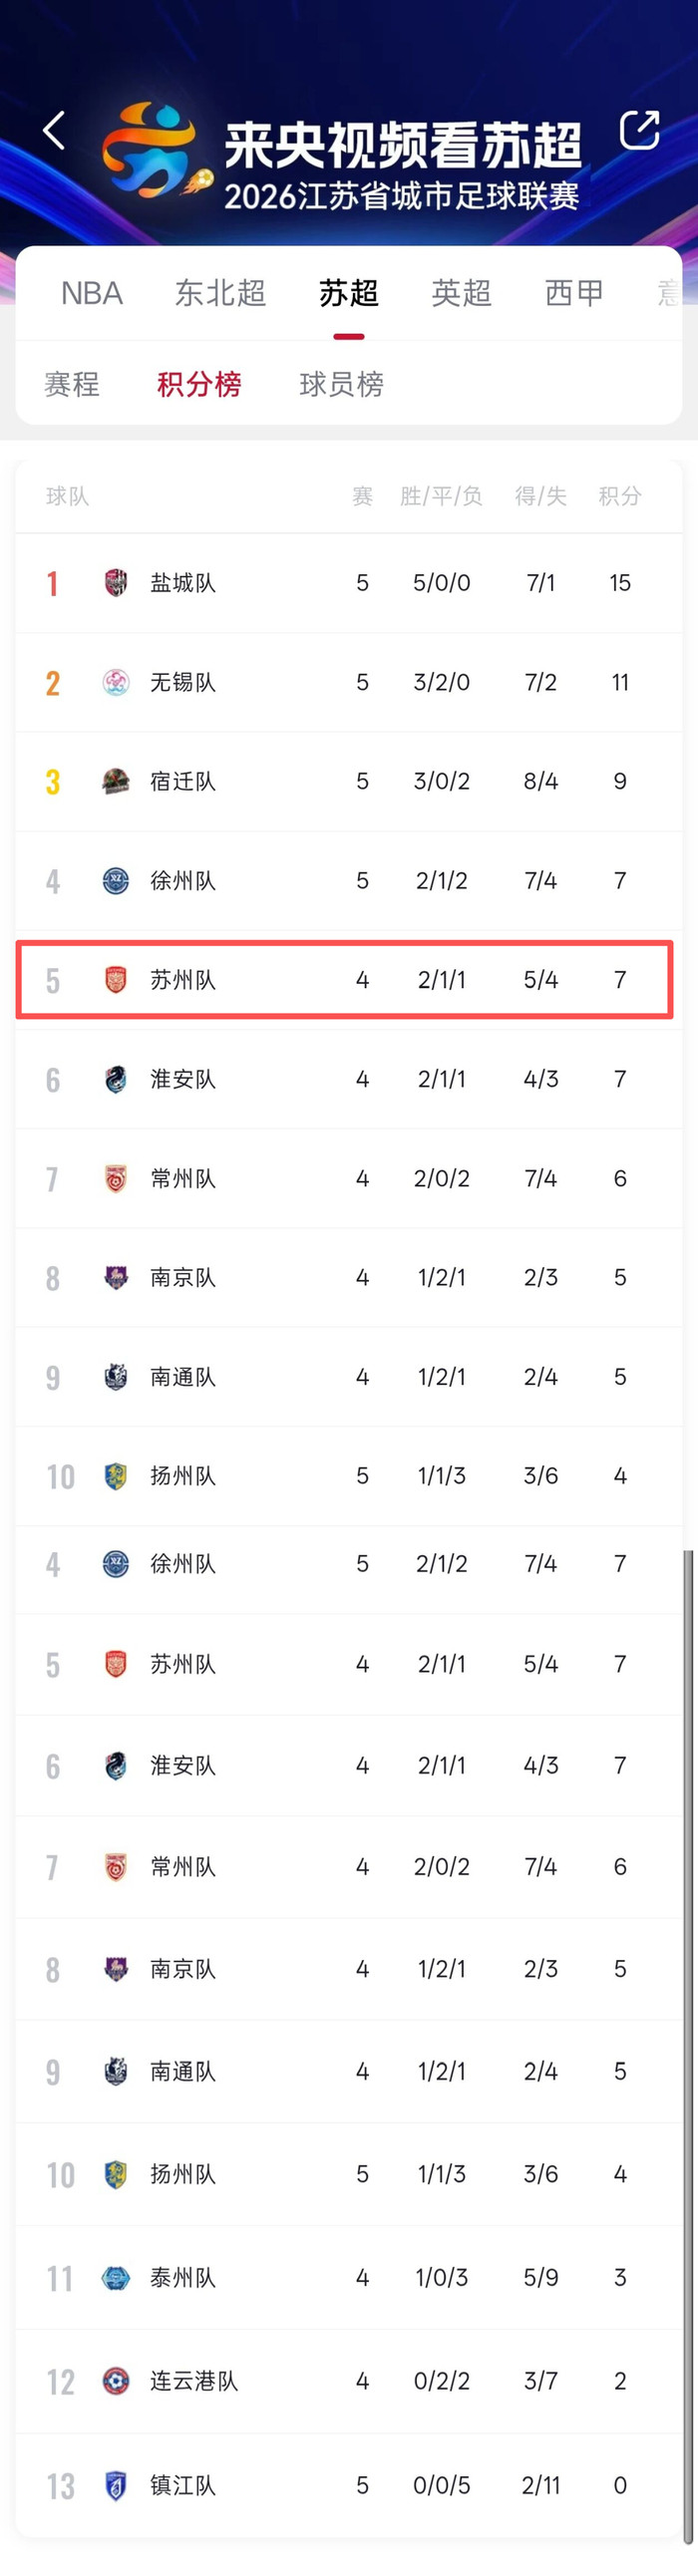Click the 镇江队 team logo

(x=116, y=2485)
